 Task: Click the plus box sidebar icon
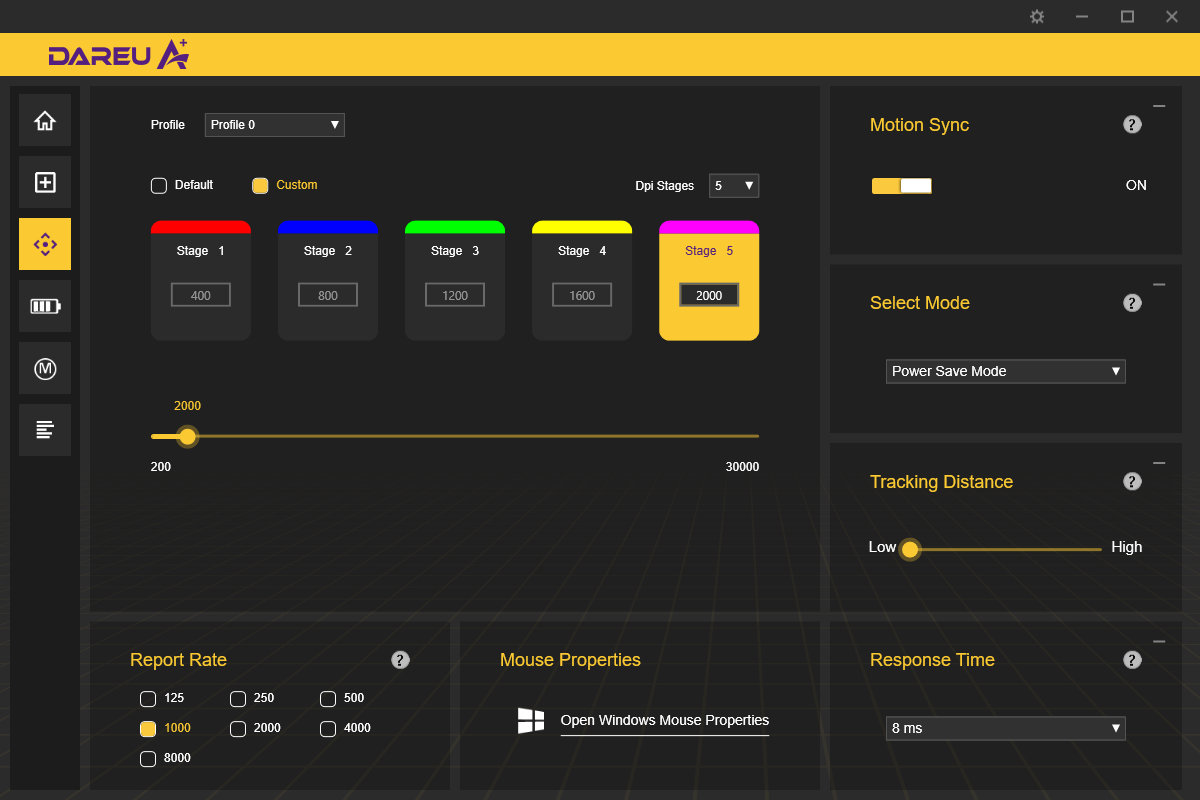45,183
